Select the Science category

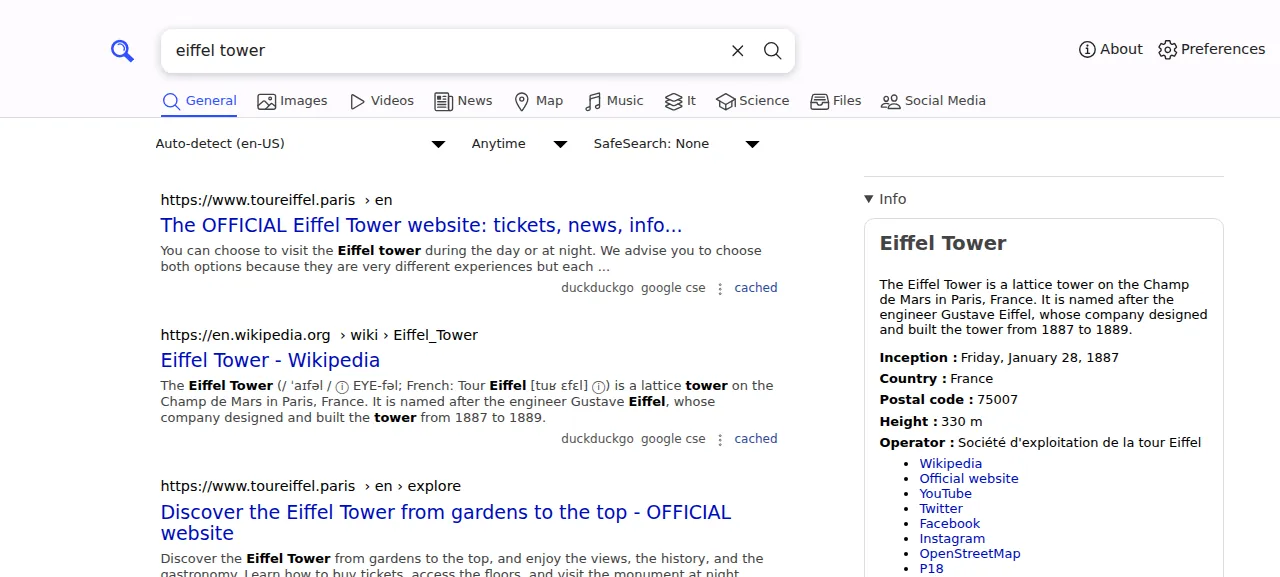(x=753, y=101)
